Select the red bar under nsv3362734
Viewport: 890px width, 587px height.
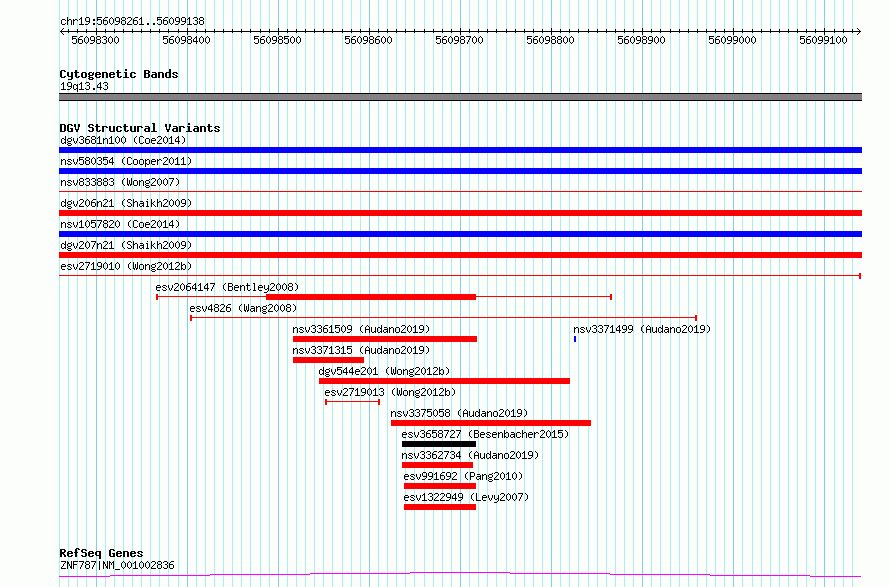[x=437, y=465]
